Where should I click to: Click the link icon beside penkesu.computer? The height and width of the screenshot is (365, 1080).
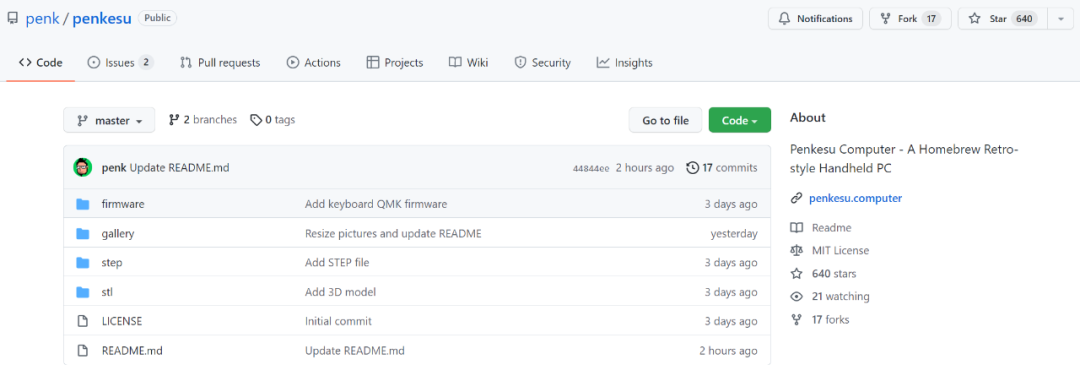click(x=796, y=198)
